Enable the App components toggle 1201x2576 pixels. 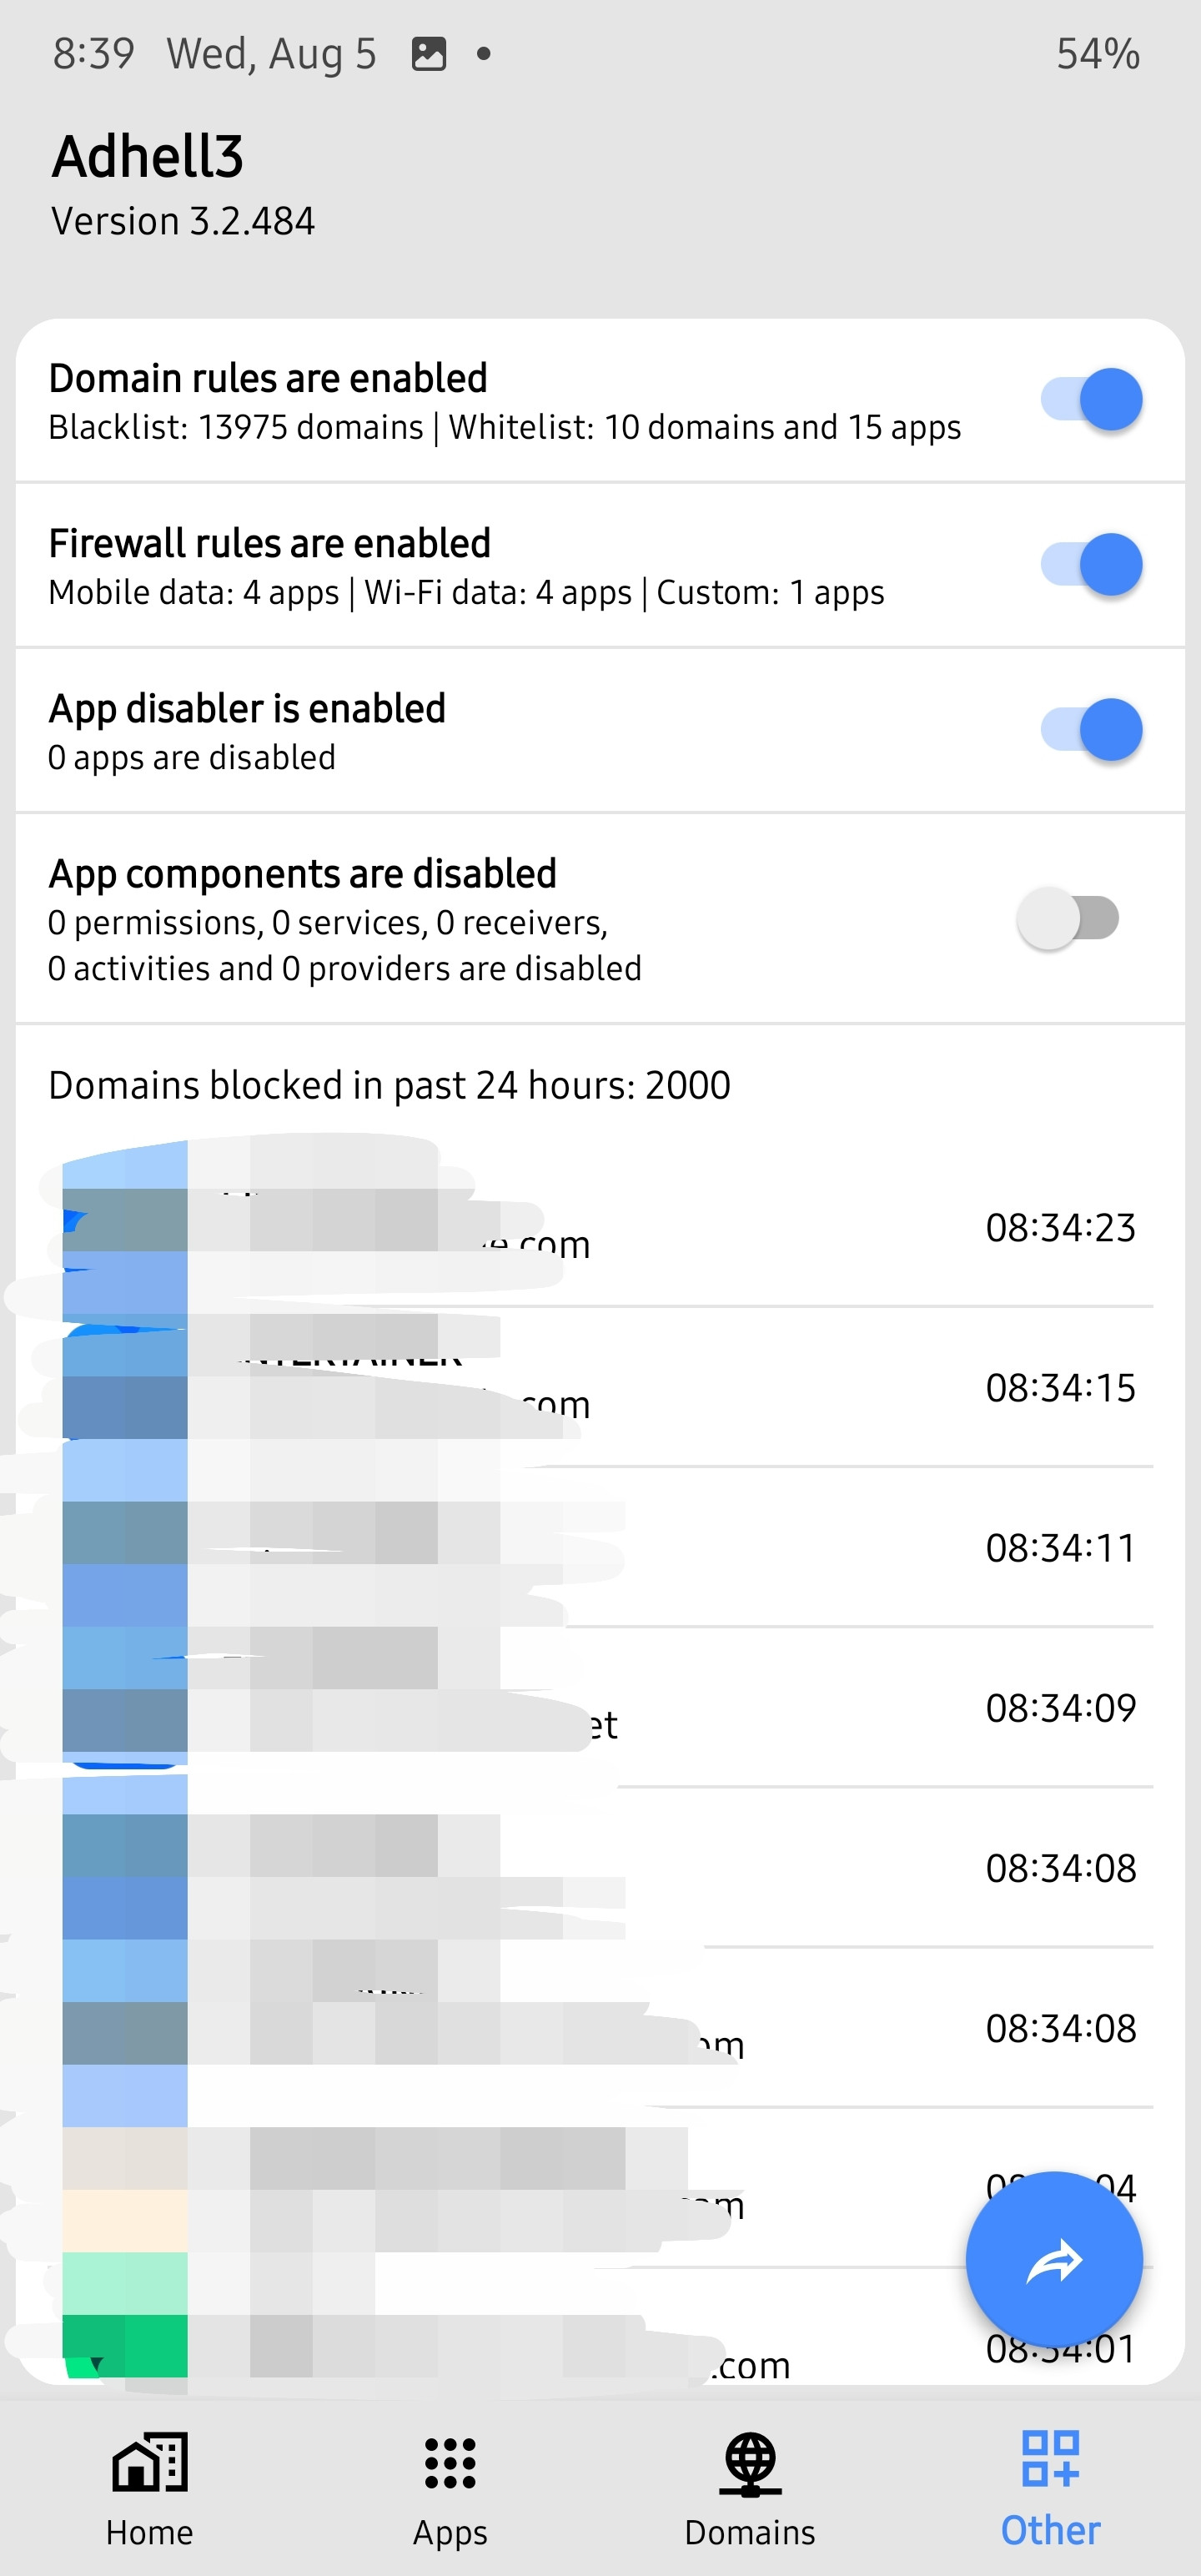[x=1068, y=918]
